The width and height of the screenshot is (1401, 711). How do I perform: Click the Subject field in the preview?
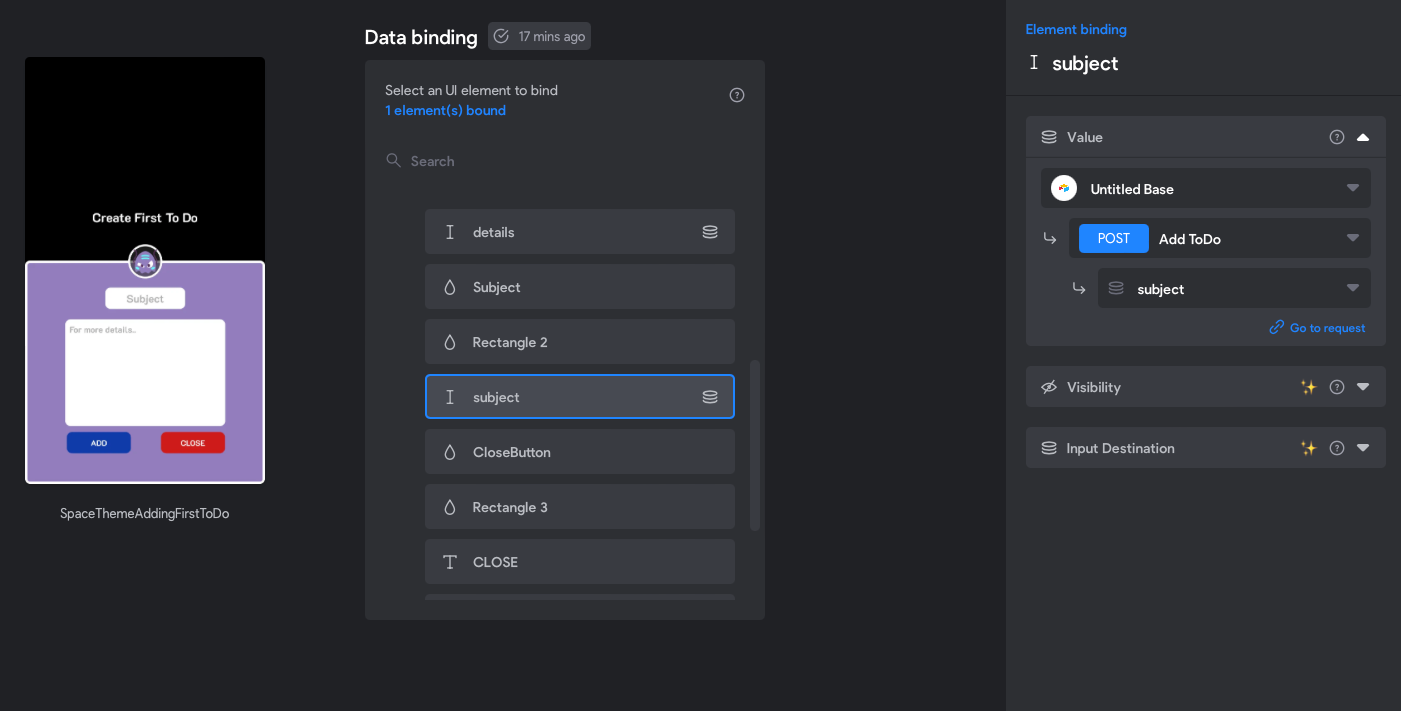[x=145, y=298]
